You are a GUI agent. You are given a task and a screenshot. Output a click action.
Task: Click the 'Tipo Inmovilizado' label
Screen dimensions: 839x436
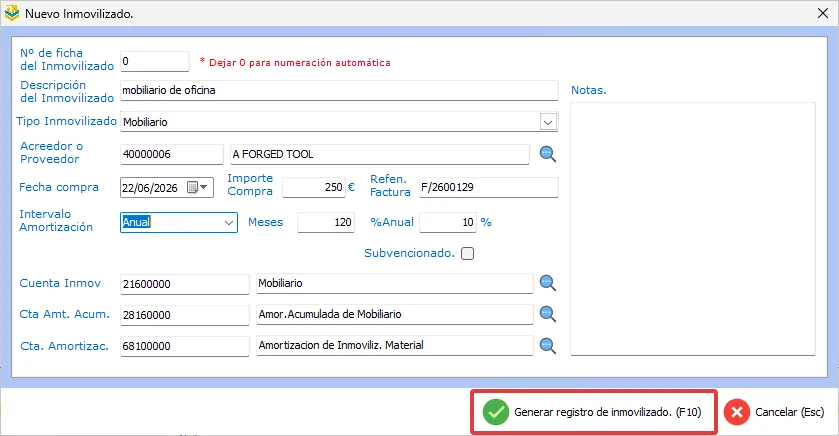point(66,121)
